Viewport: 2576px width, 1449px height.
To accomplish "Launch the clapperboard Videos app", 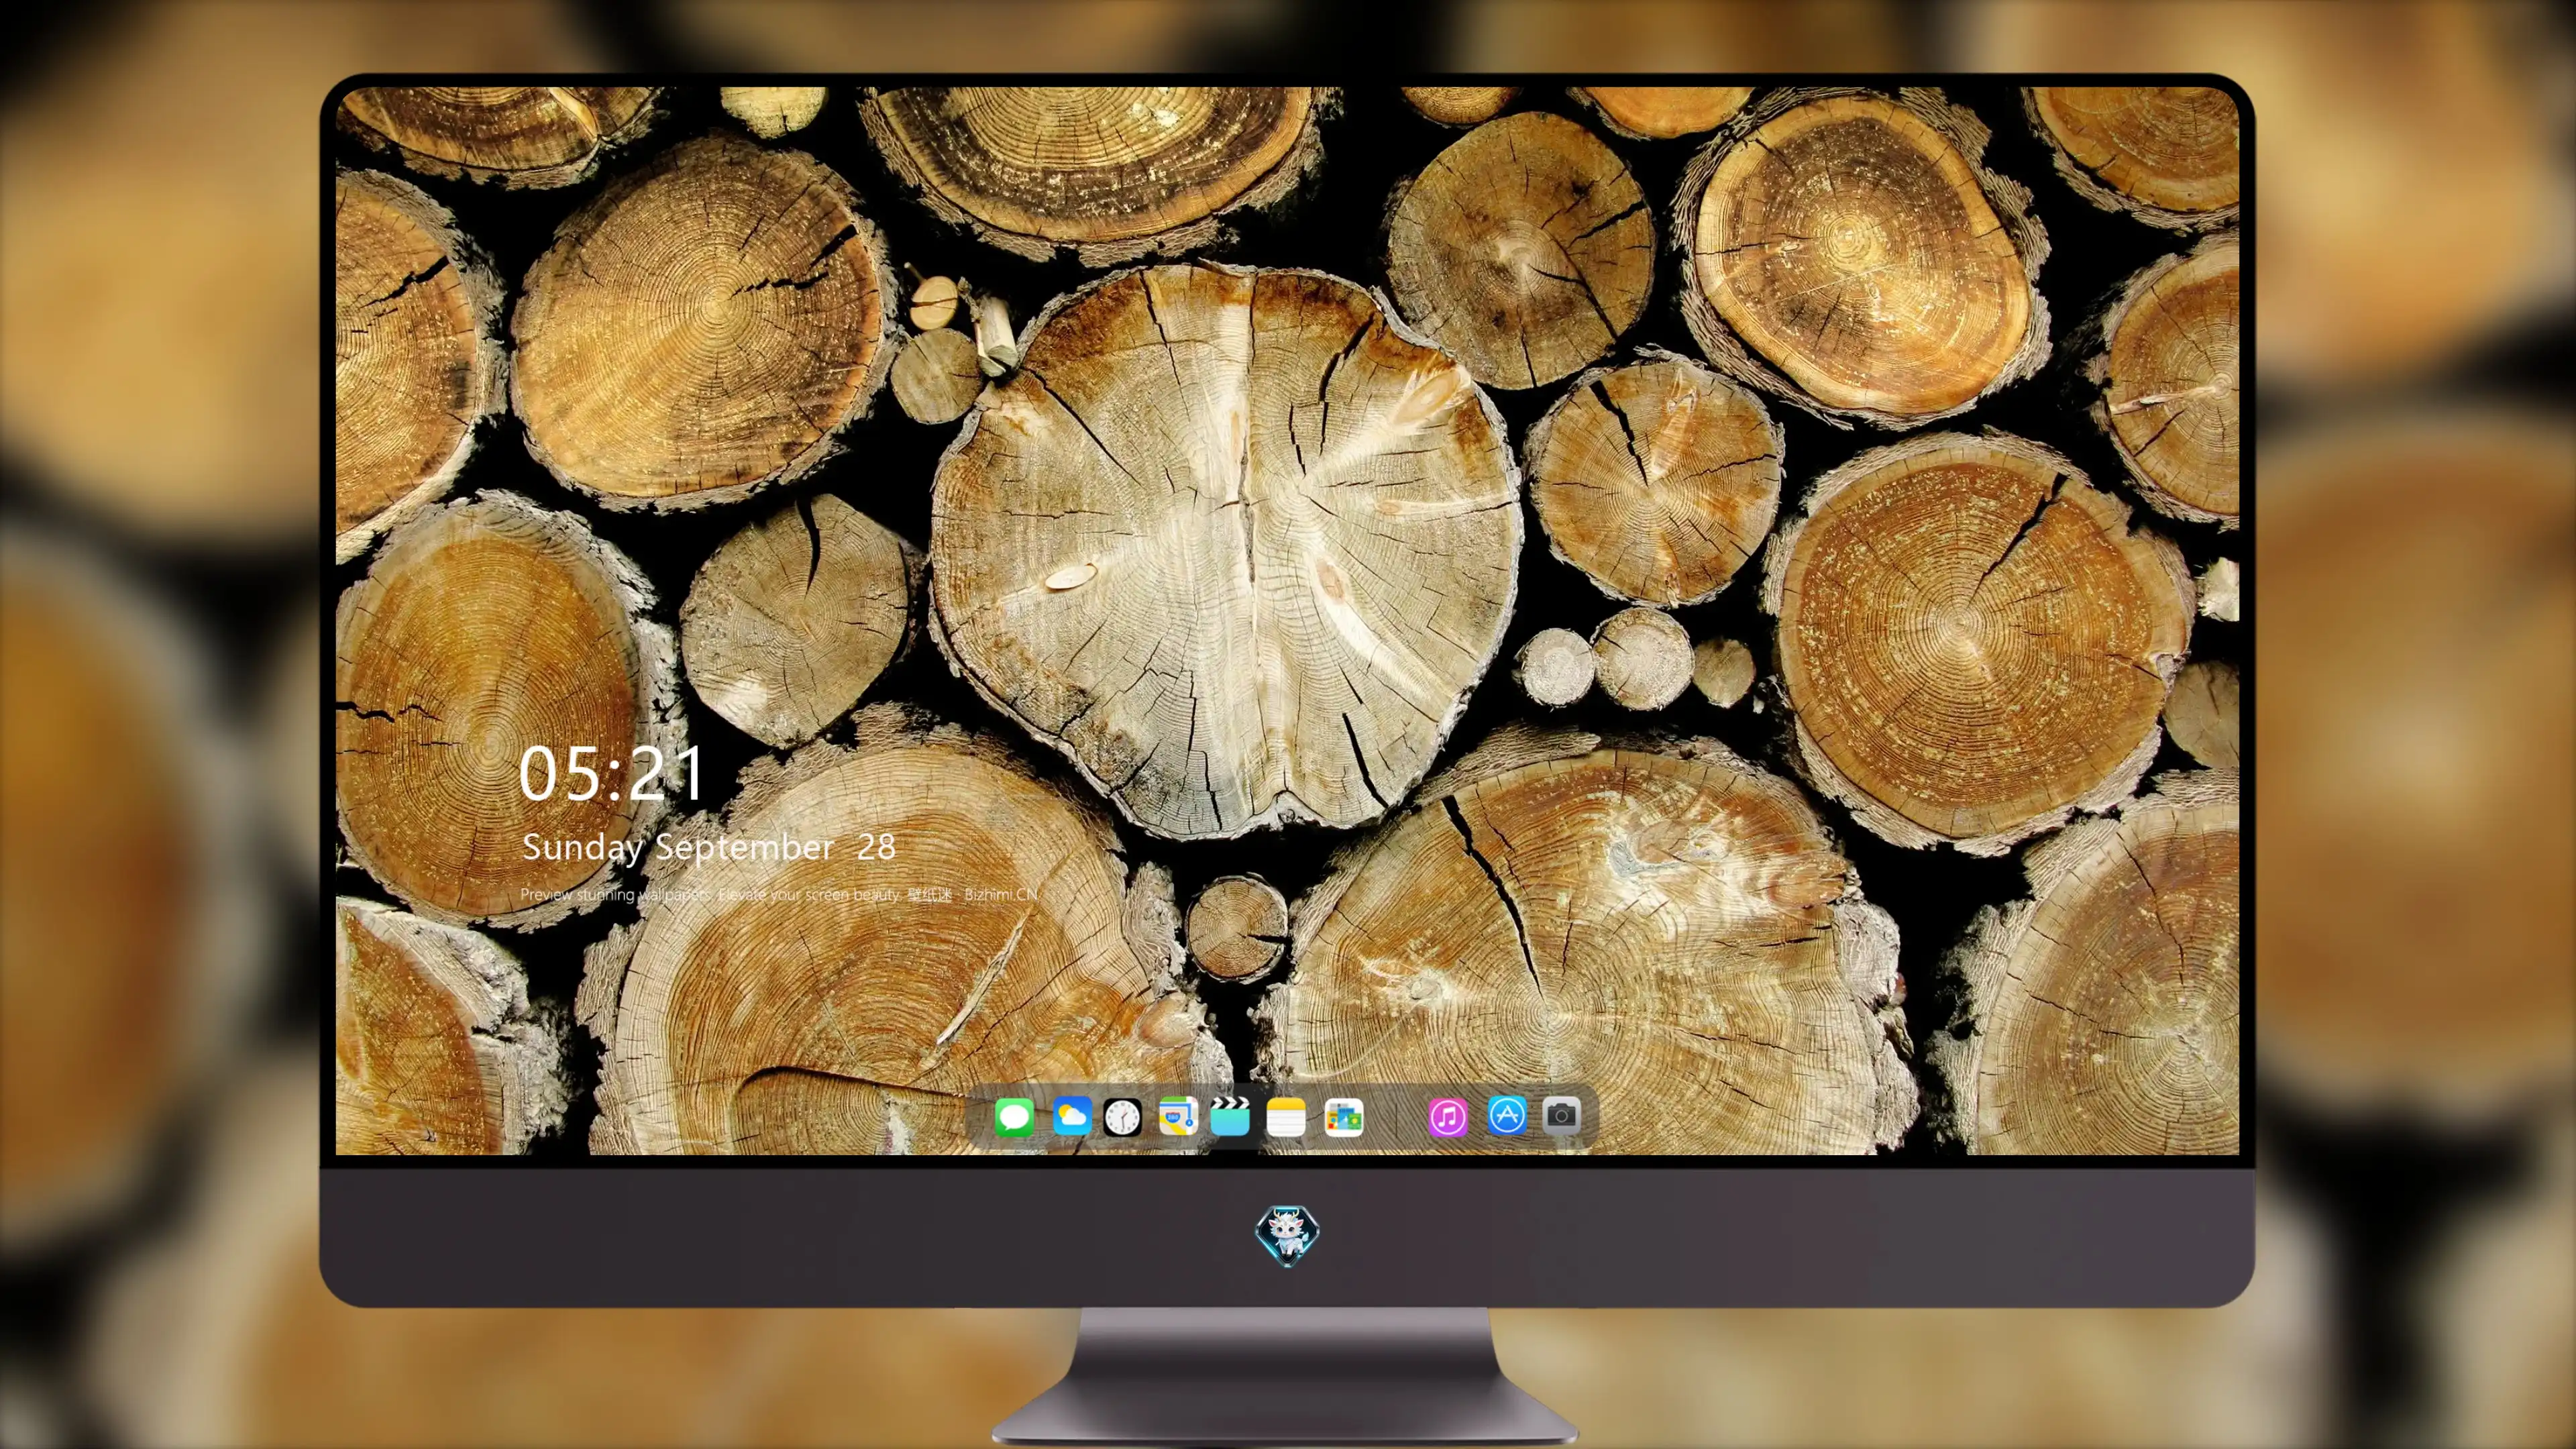I will 1230,1116.
